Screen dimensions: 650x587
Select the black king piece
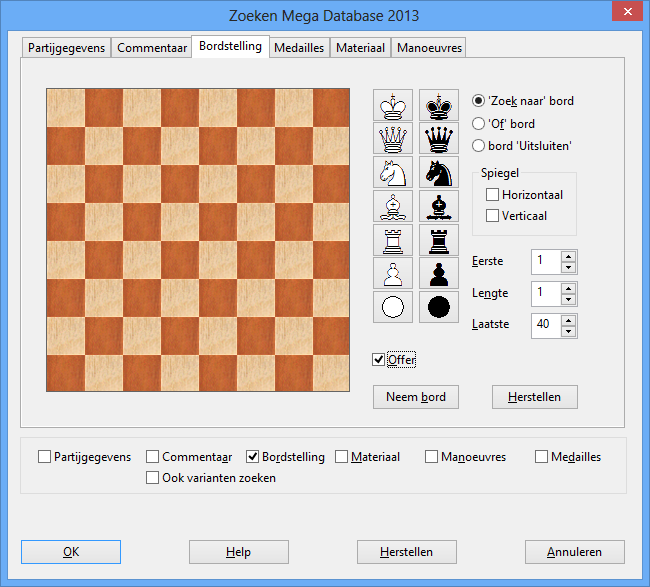[x=439, y=105]
